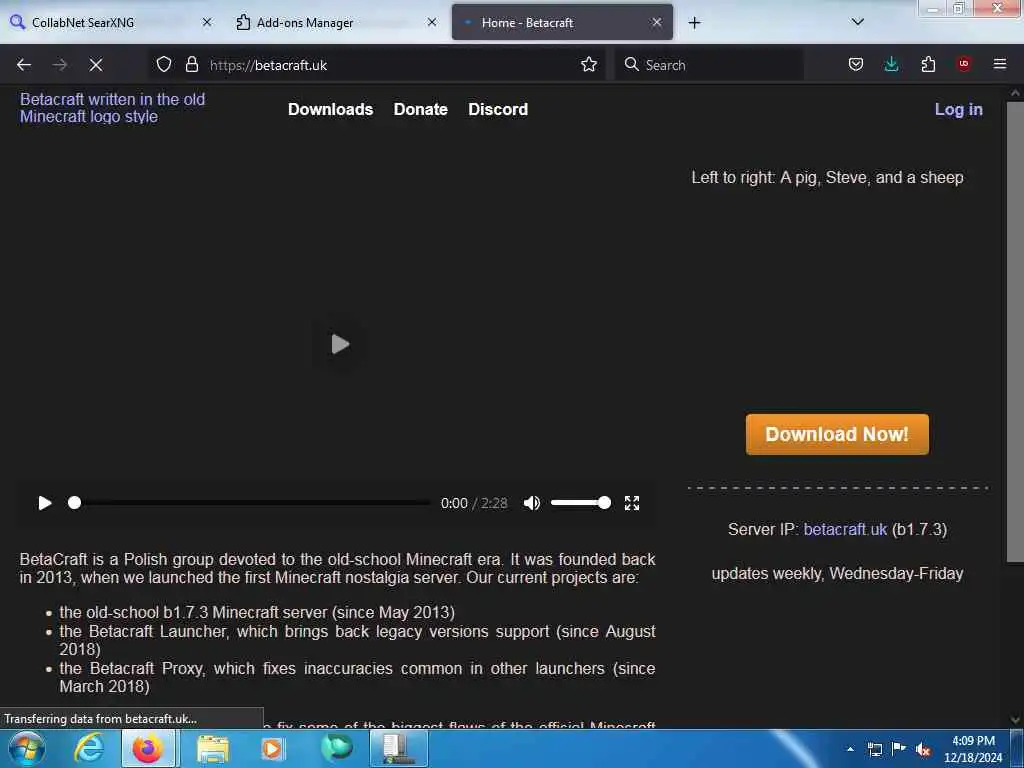Open the clock showing 4:09 PM
The image size is (1024, 768).
click(973, 749)
